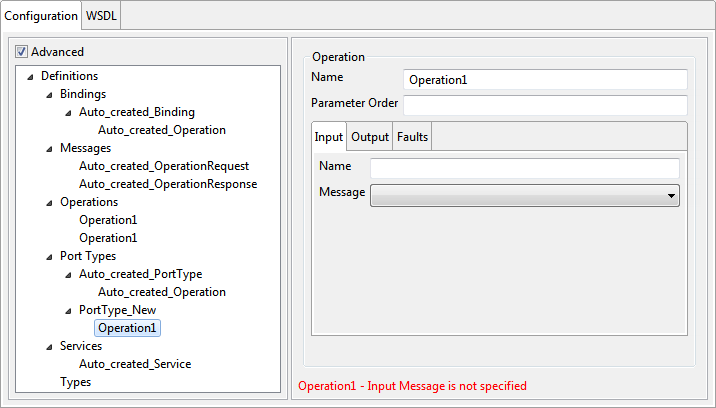Viewport: 716px width, 408px height.
Task: Collapse the Bindings node arrow
Action: coord(49,95)
